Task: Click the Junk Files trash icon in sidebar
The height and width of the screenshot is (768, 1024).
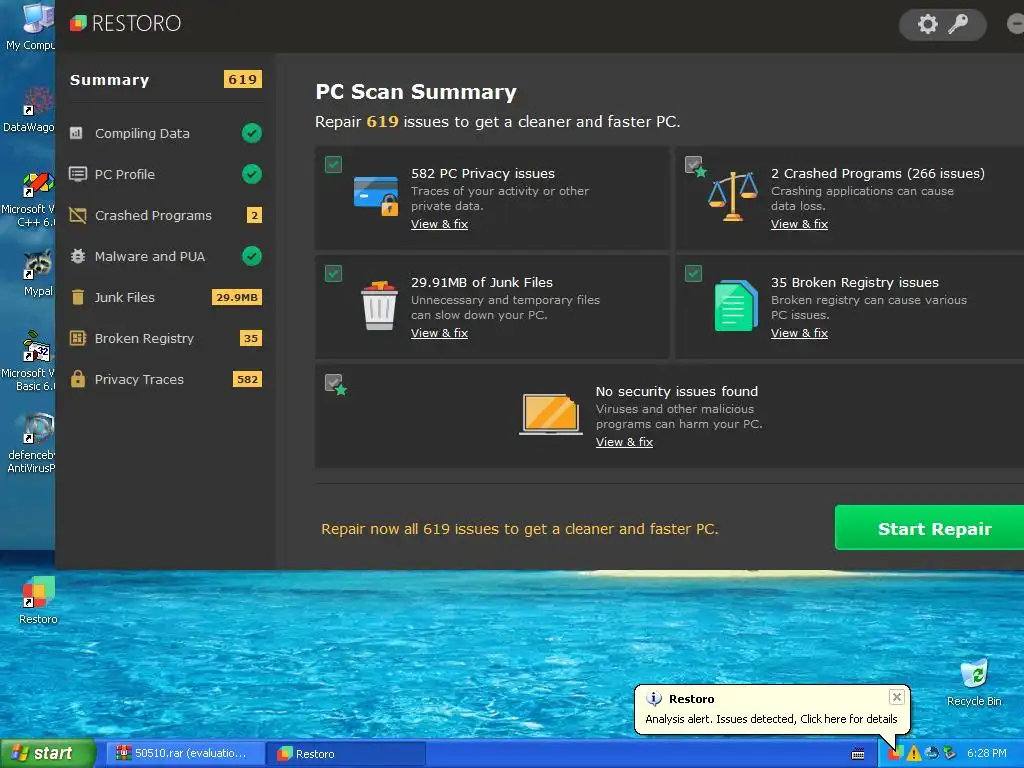Action: tap(78, 297)
